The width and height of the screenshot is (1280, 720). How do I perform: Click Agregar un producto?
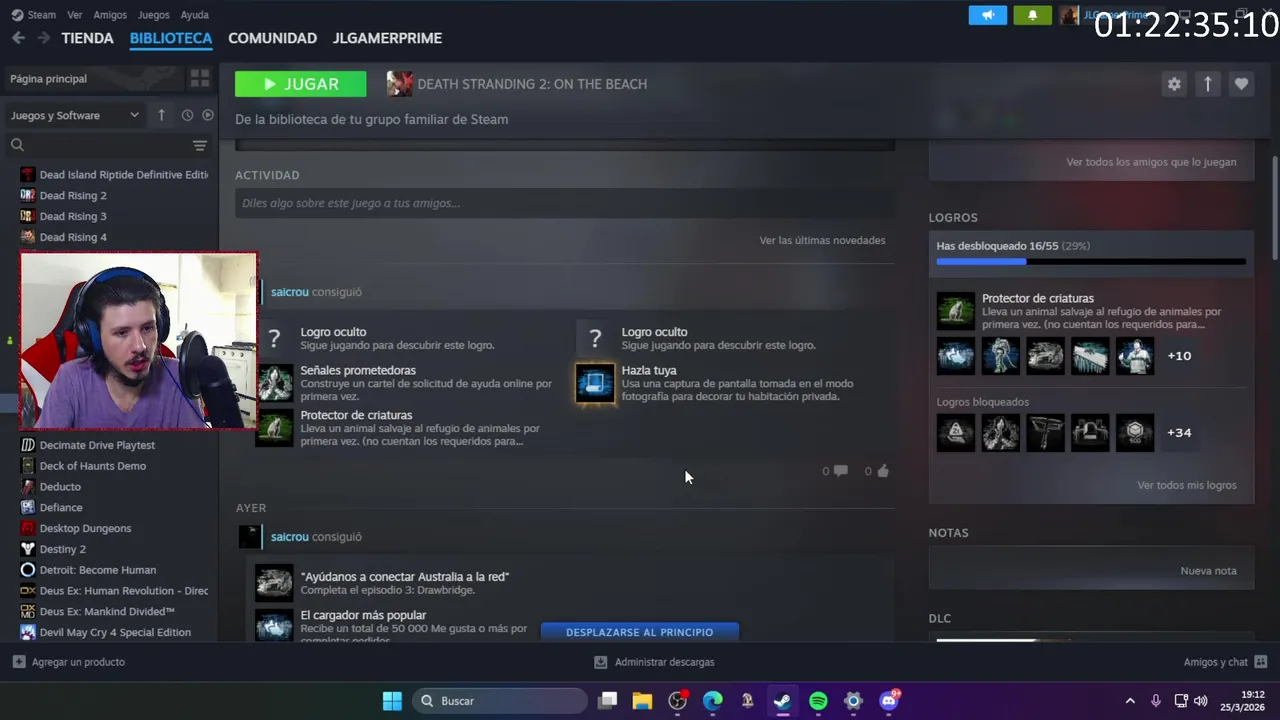[69, 662]
